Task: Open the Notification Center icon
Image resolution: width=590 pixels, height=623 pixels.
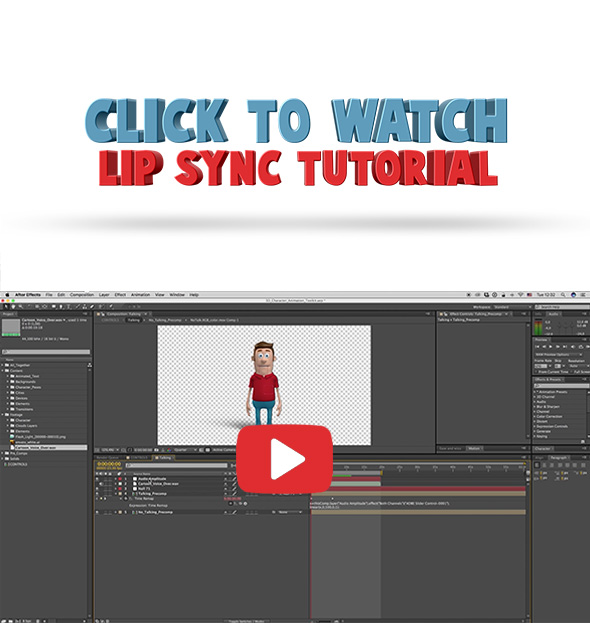Action: [x=584, y=294]
